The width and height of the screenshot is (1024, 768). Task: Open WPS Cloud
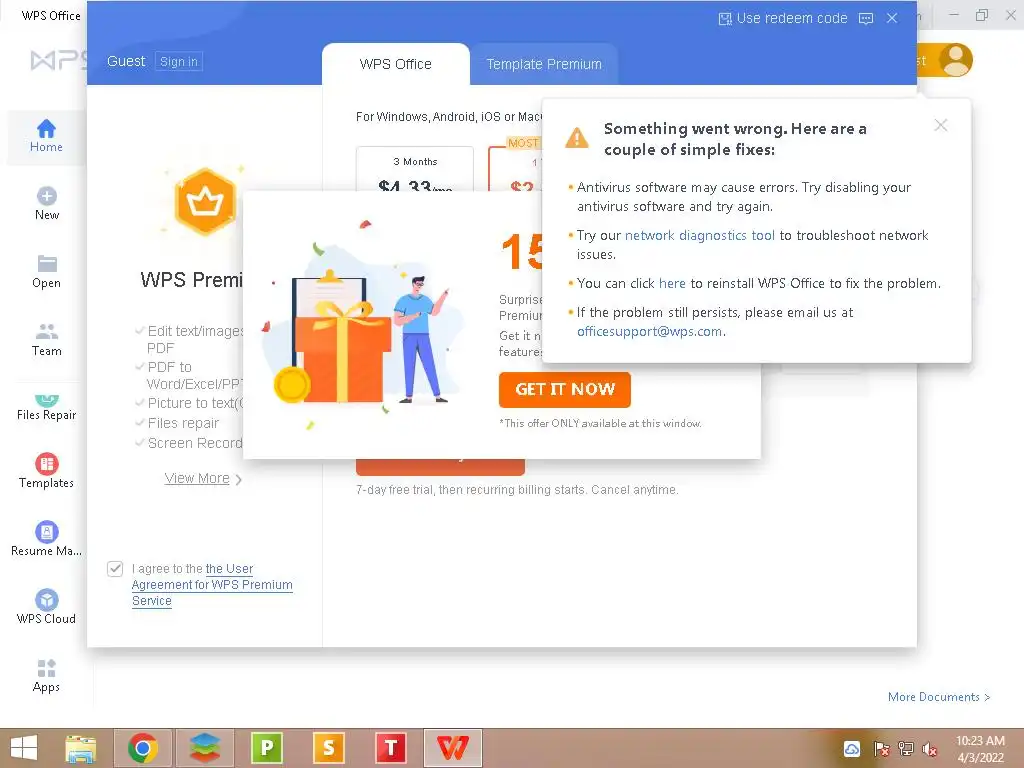[x=46, y=607]
